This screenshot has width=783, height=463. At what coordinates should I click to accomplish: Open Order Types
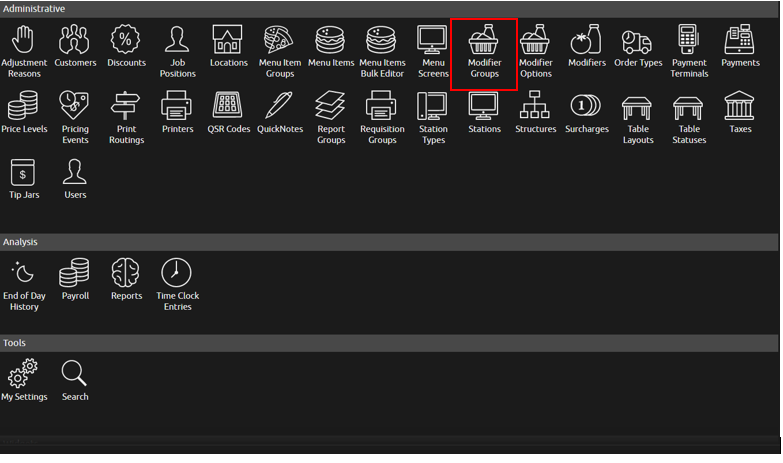[x=638, y=46]
